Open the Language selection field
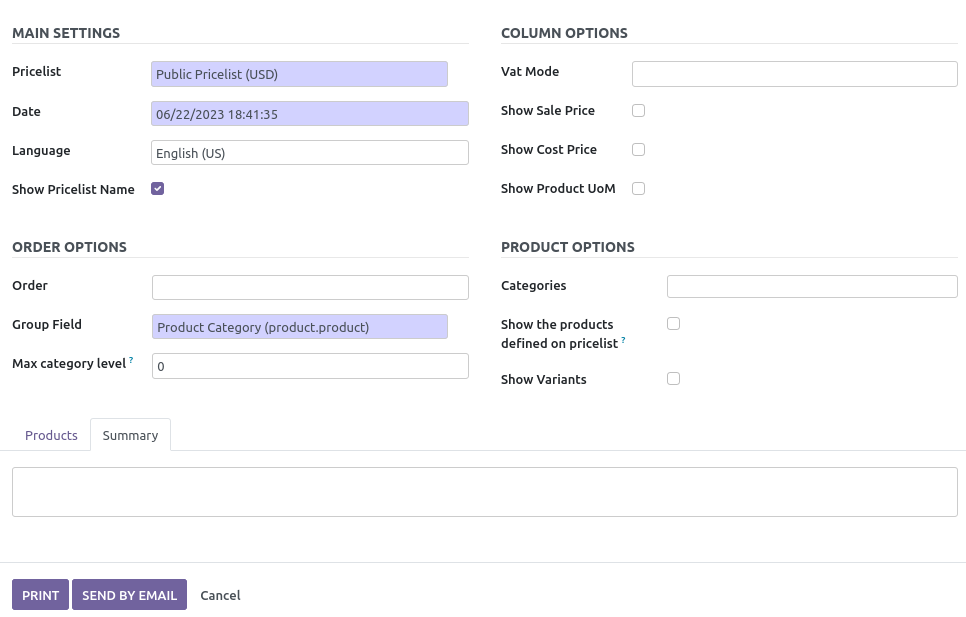966x617 pixels. 310,152
